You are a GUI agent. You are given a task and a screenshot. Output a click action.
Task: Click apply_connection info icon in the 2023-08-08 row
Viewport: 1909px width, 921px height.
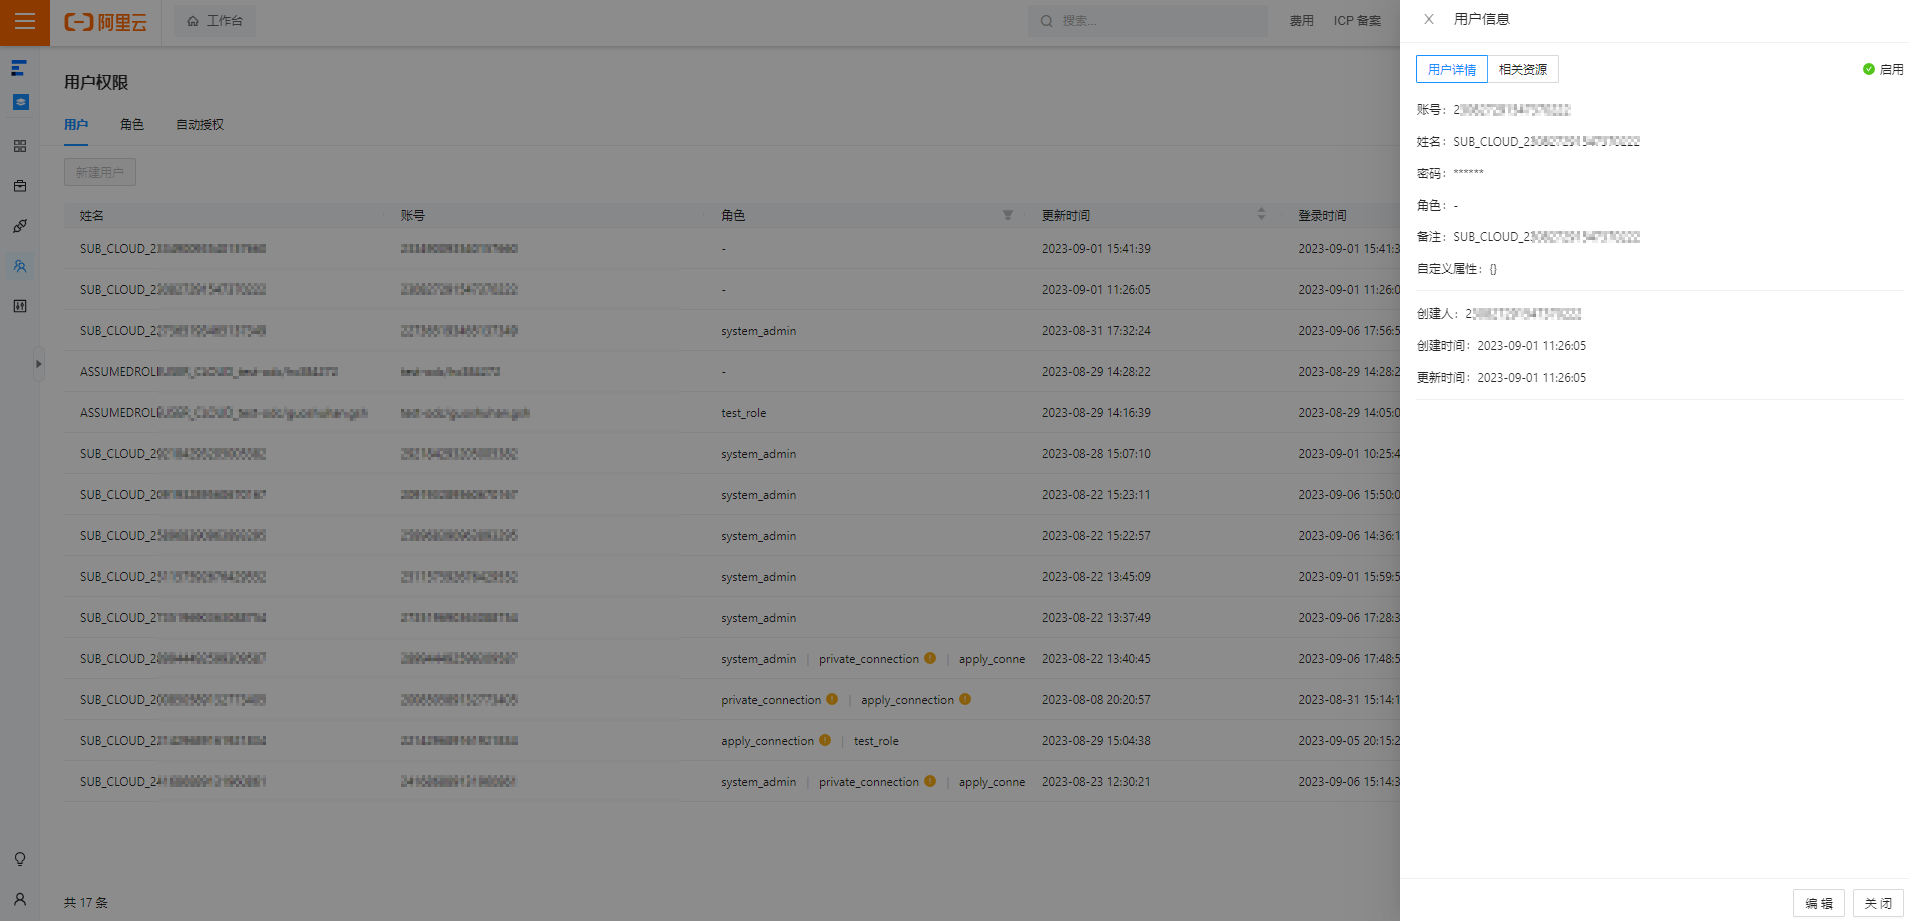pos(965,699)
